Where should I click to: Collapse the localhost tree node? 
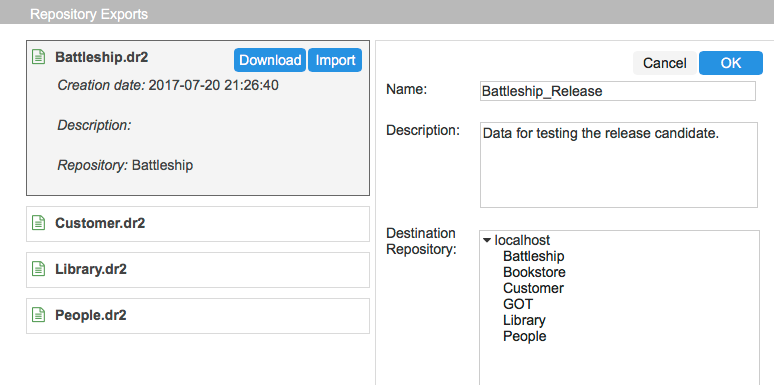tap(487, 240)
